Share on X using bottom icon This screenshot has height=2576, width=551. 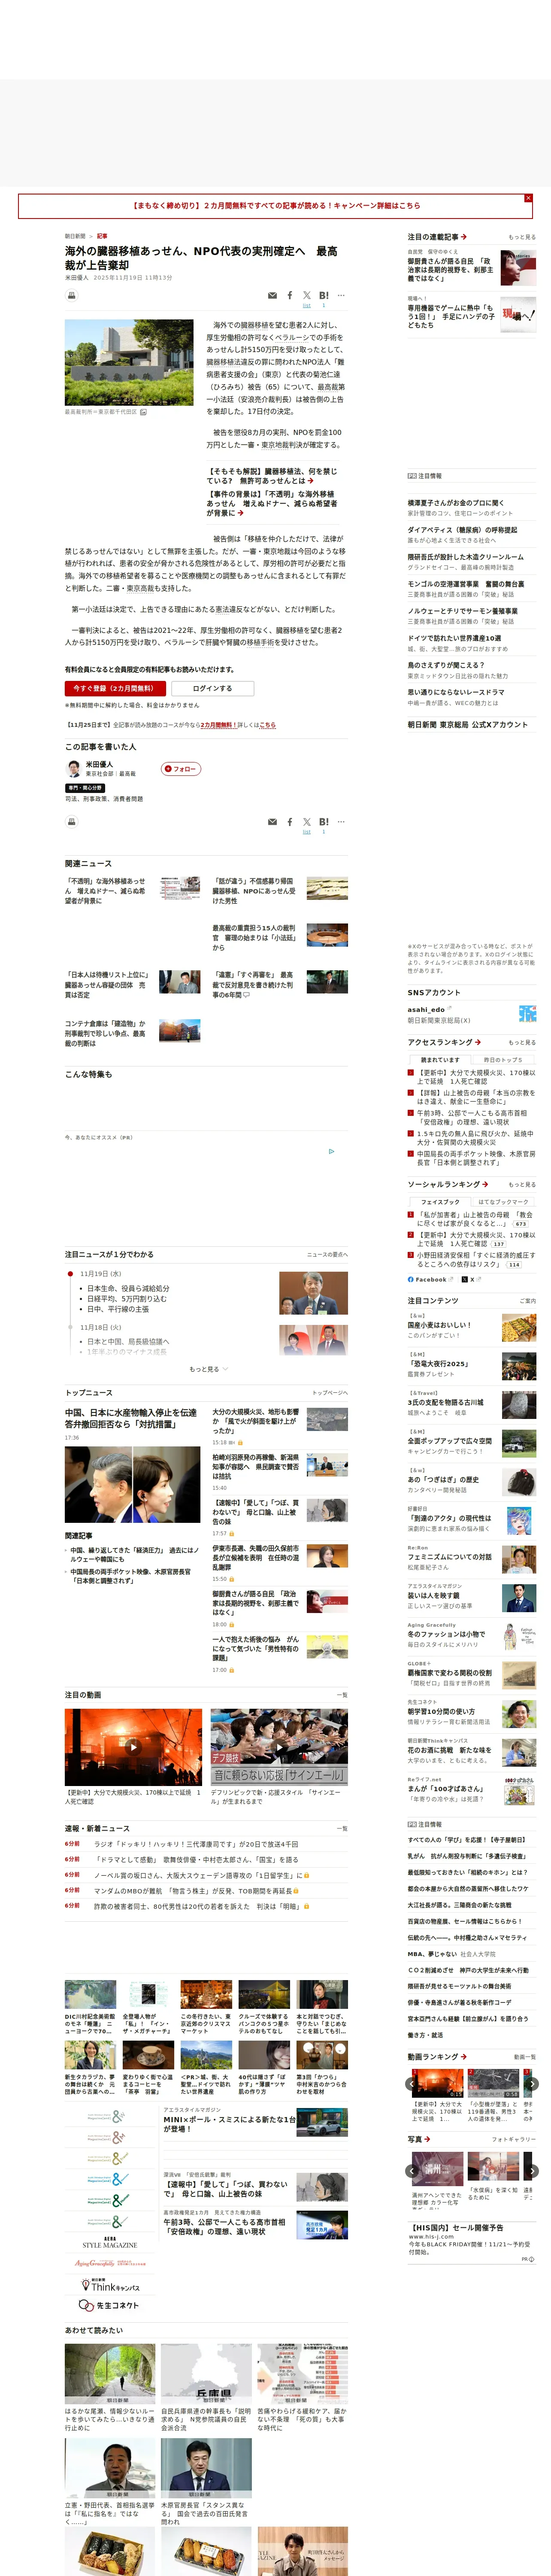pos(307,822)
